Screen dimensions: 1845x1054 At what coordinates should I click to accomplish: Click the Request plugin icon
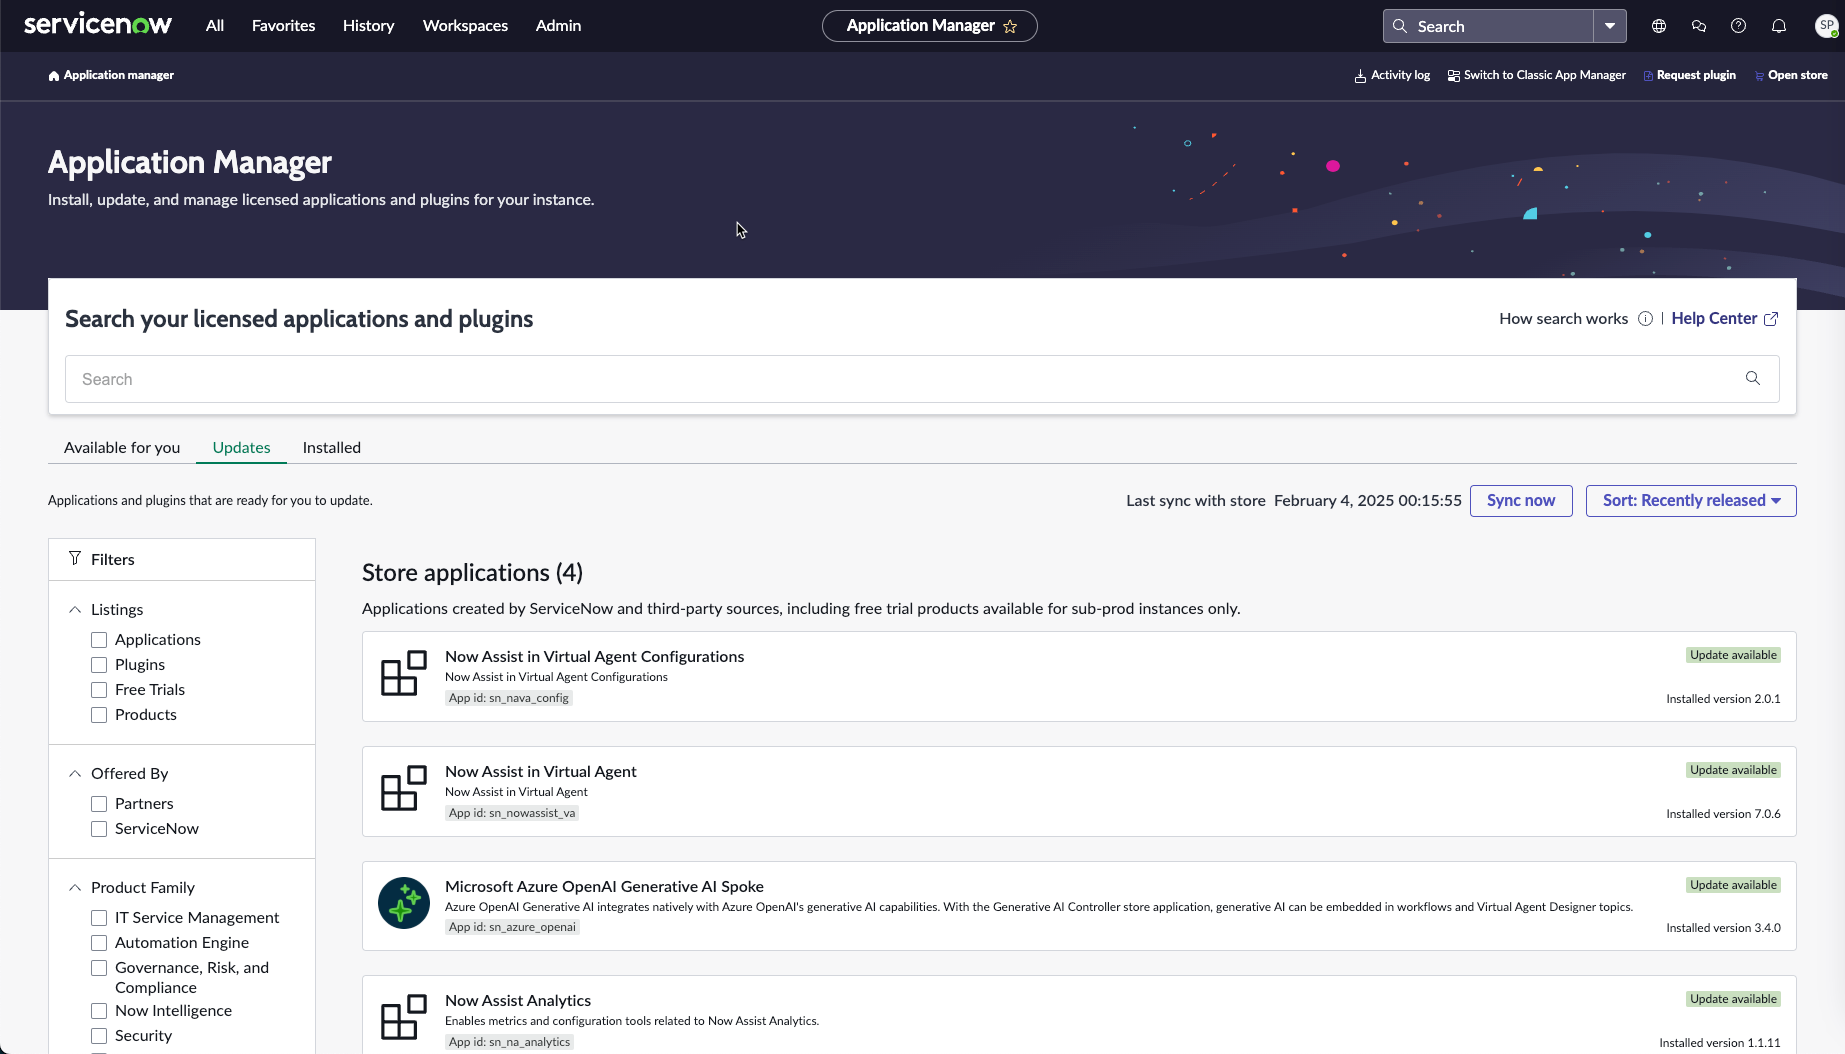(1648, 76)
